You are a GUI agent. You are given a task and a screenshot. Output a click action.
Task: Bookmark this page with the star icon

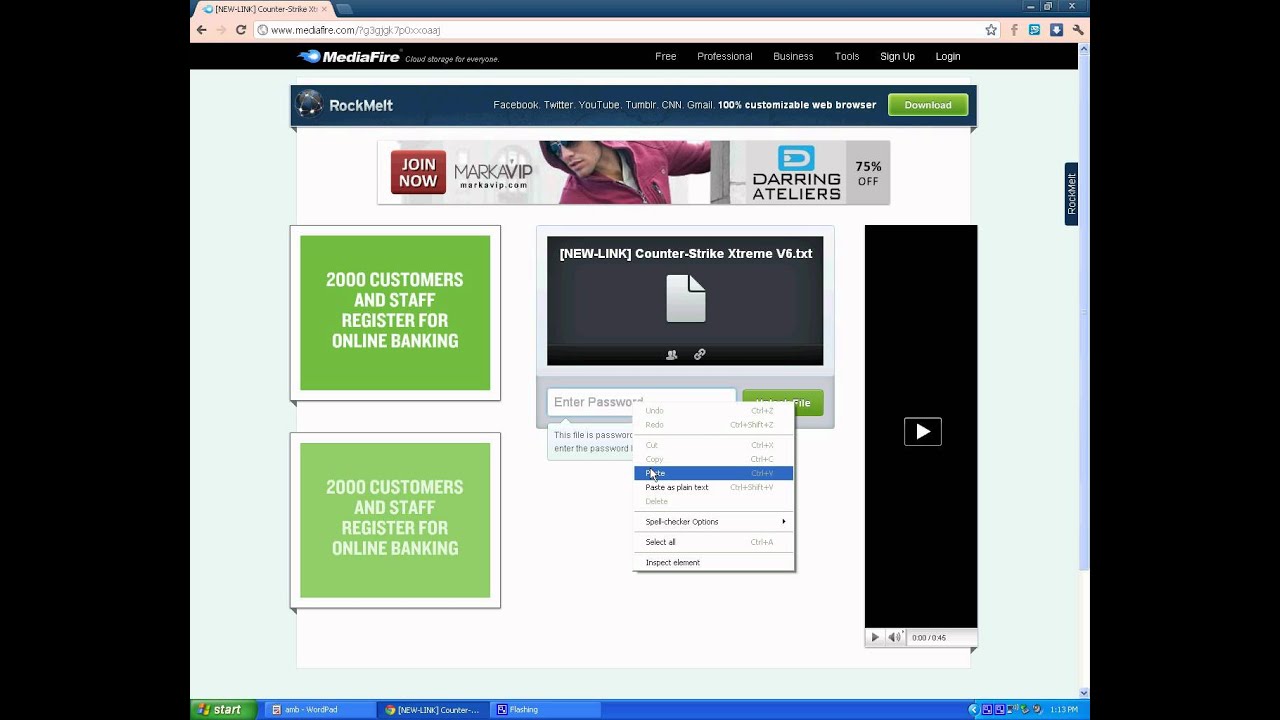click(x=991, y=30)
